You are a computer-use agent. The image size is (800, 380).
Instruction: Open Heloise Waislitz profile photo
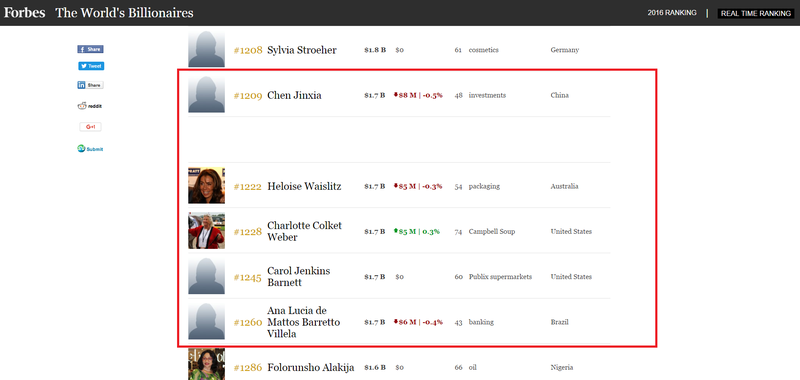tap(206, 186)
